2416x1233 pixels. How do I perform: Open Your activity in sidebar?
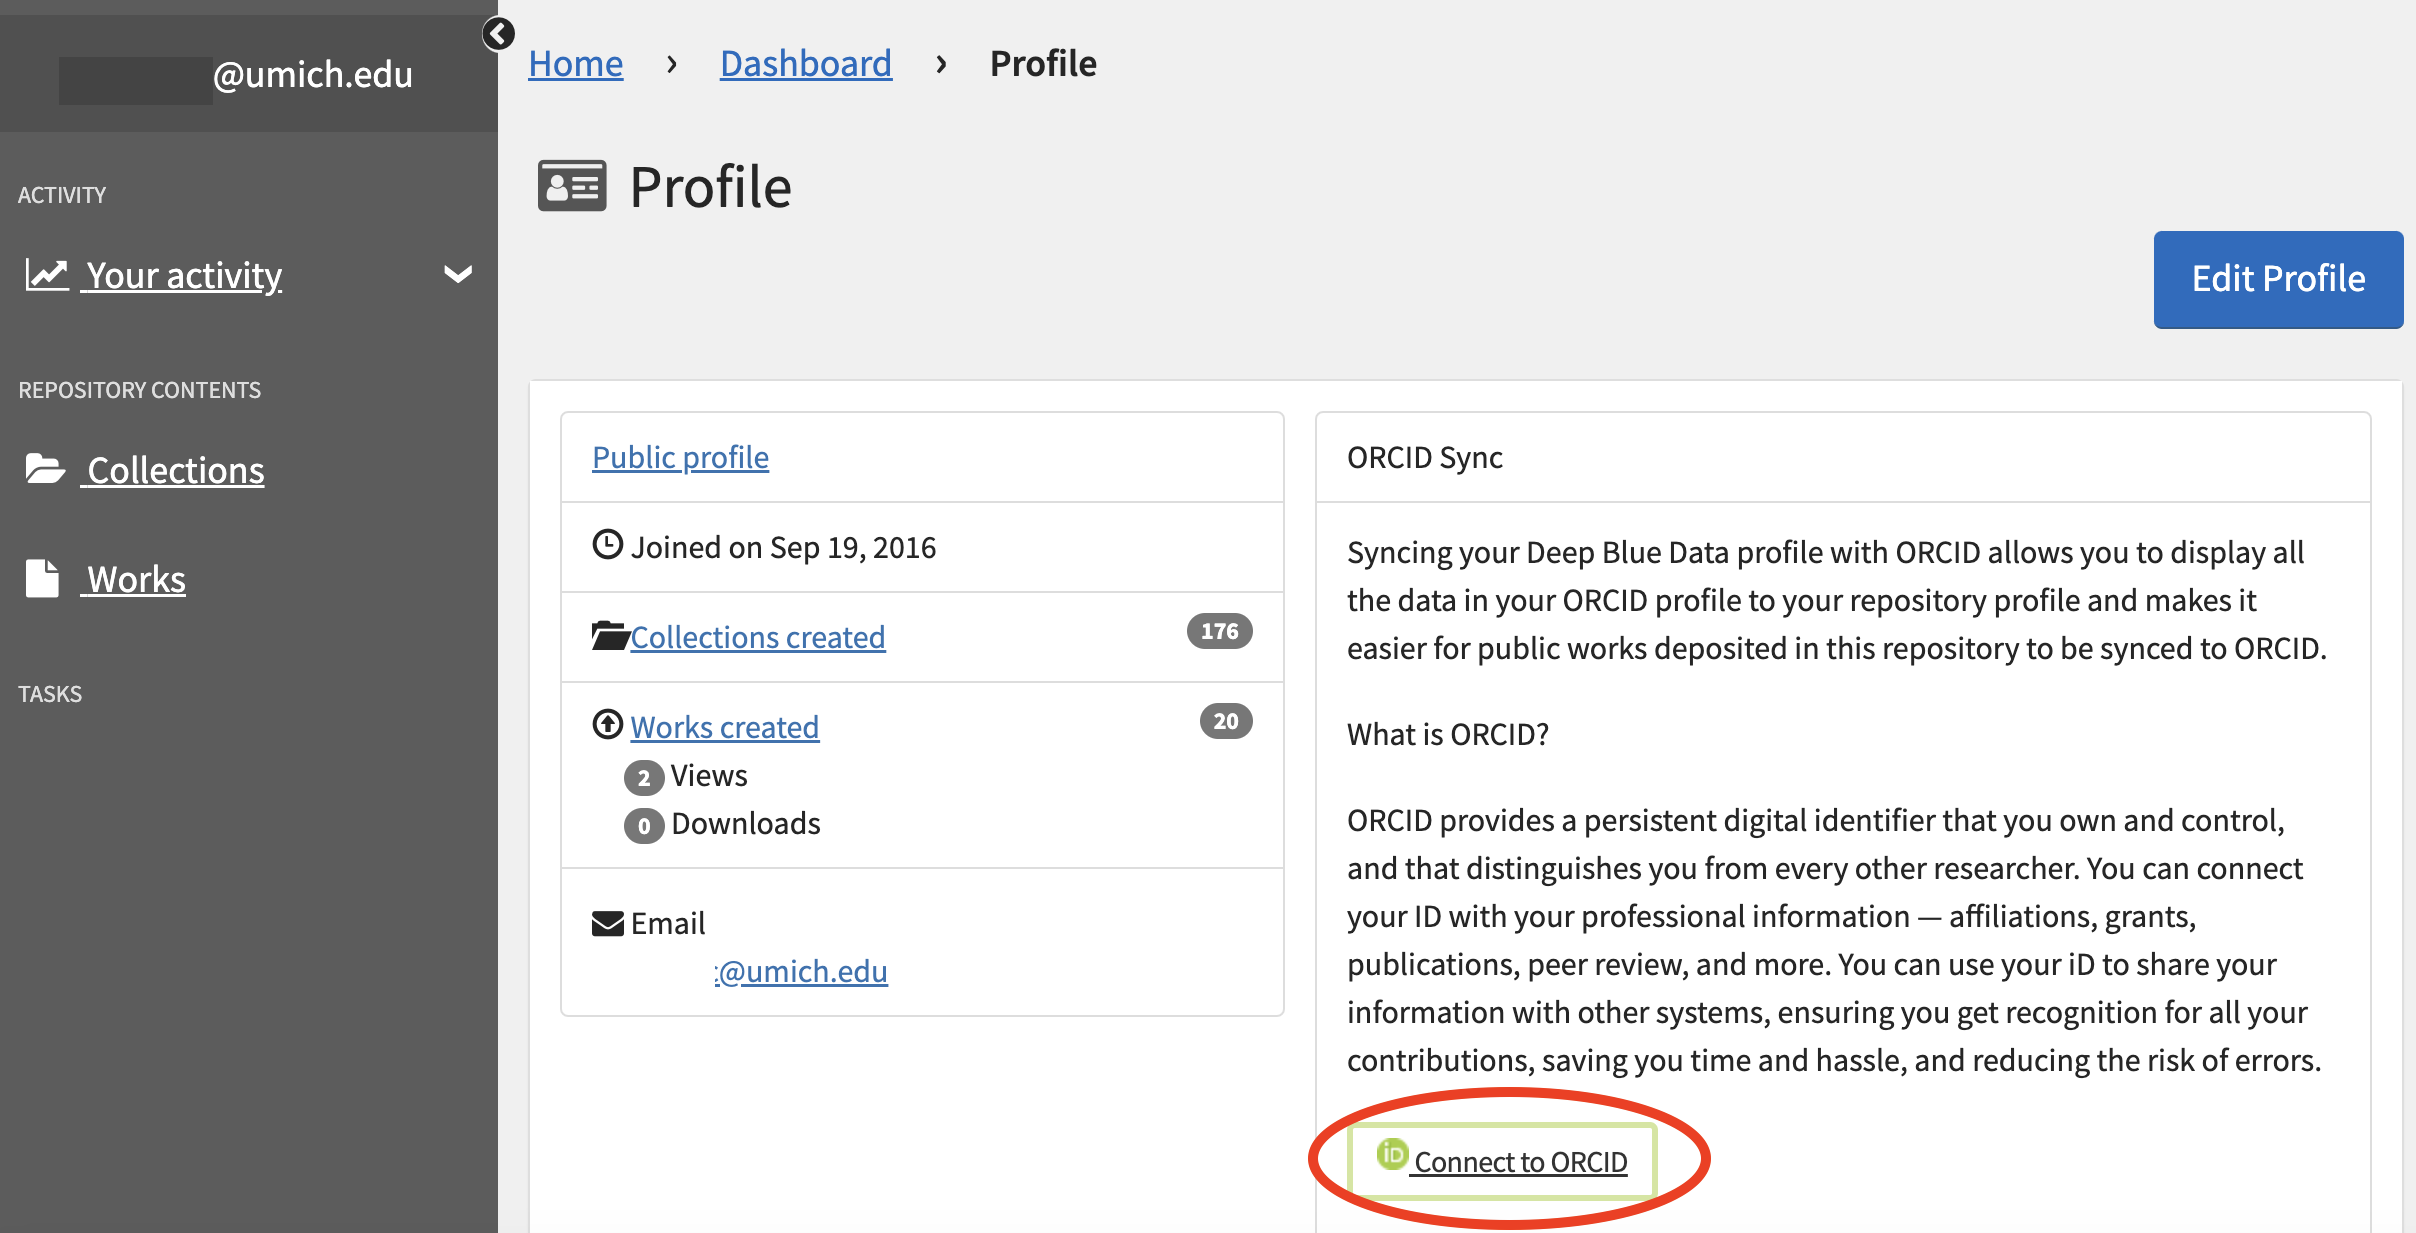point(184,275)
